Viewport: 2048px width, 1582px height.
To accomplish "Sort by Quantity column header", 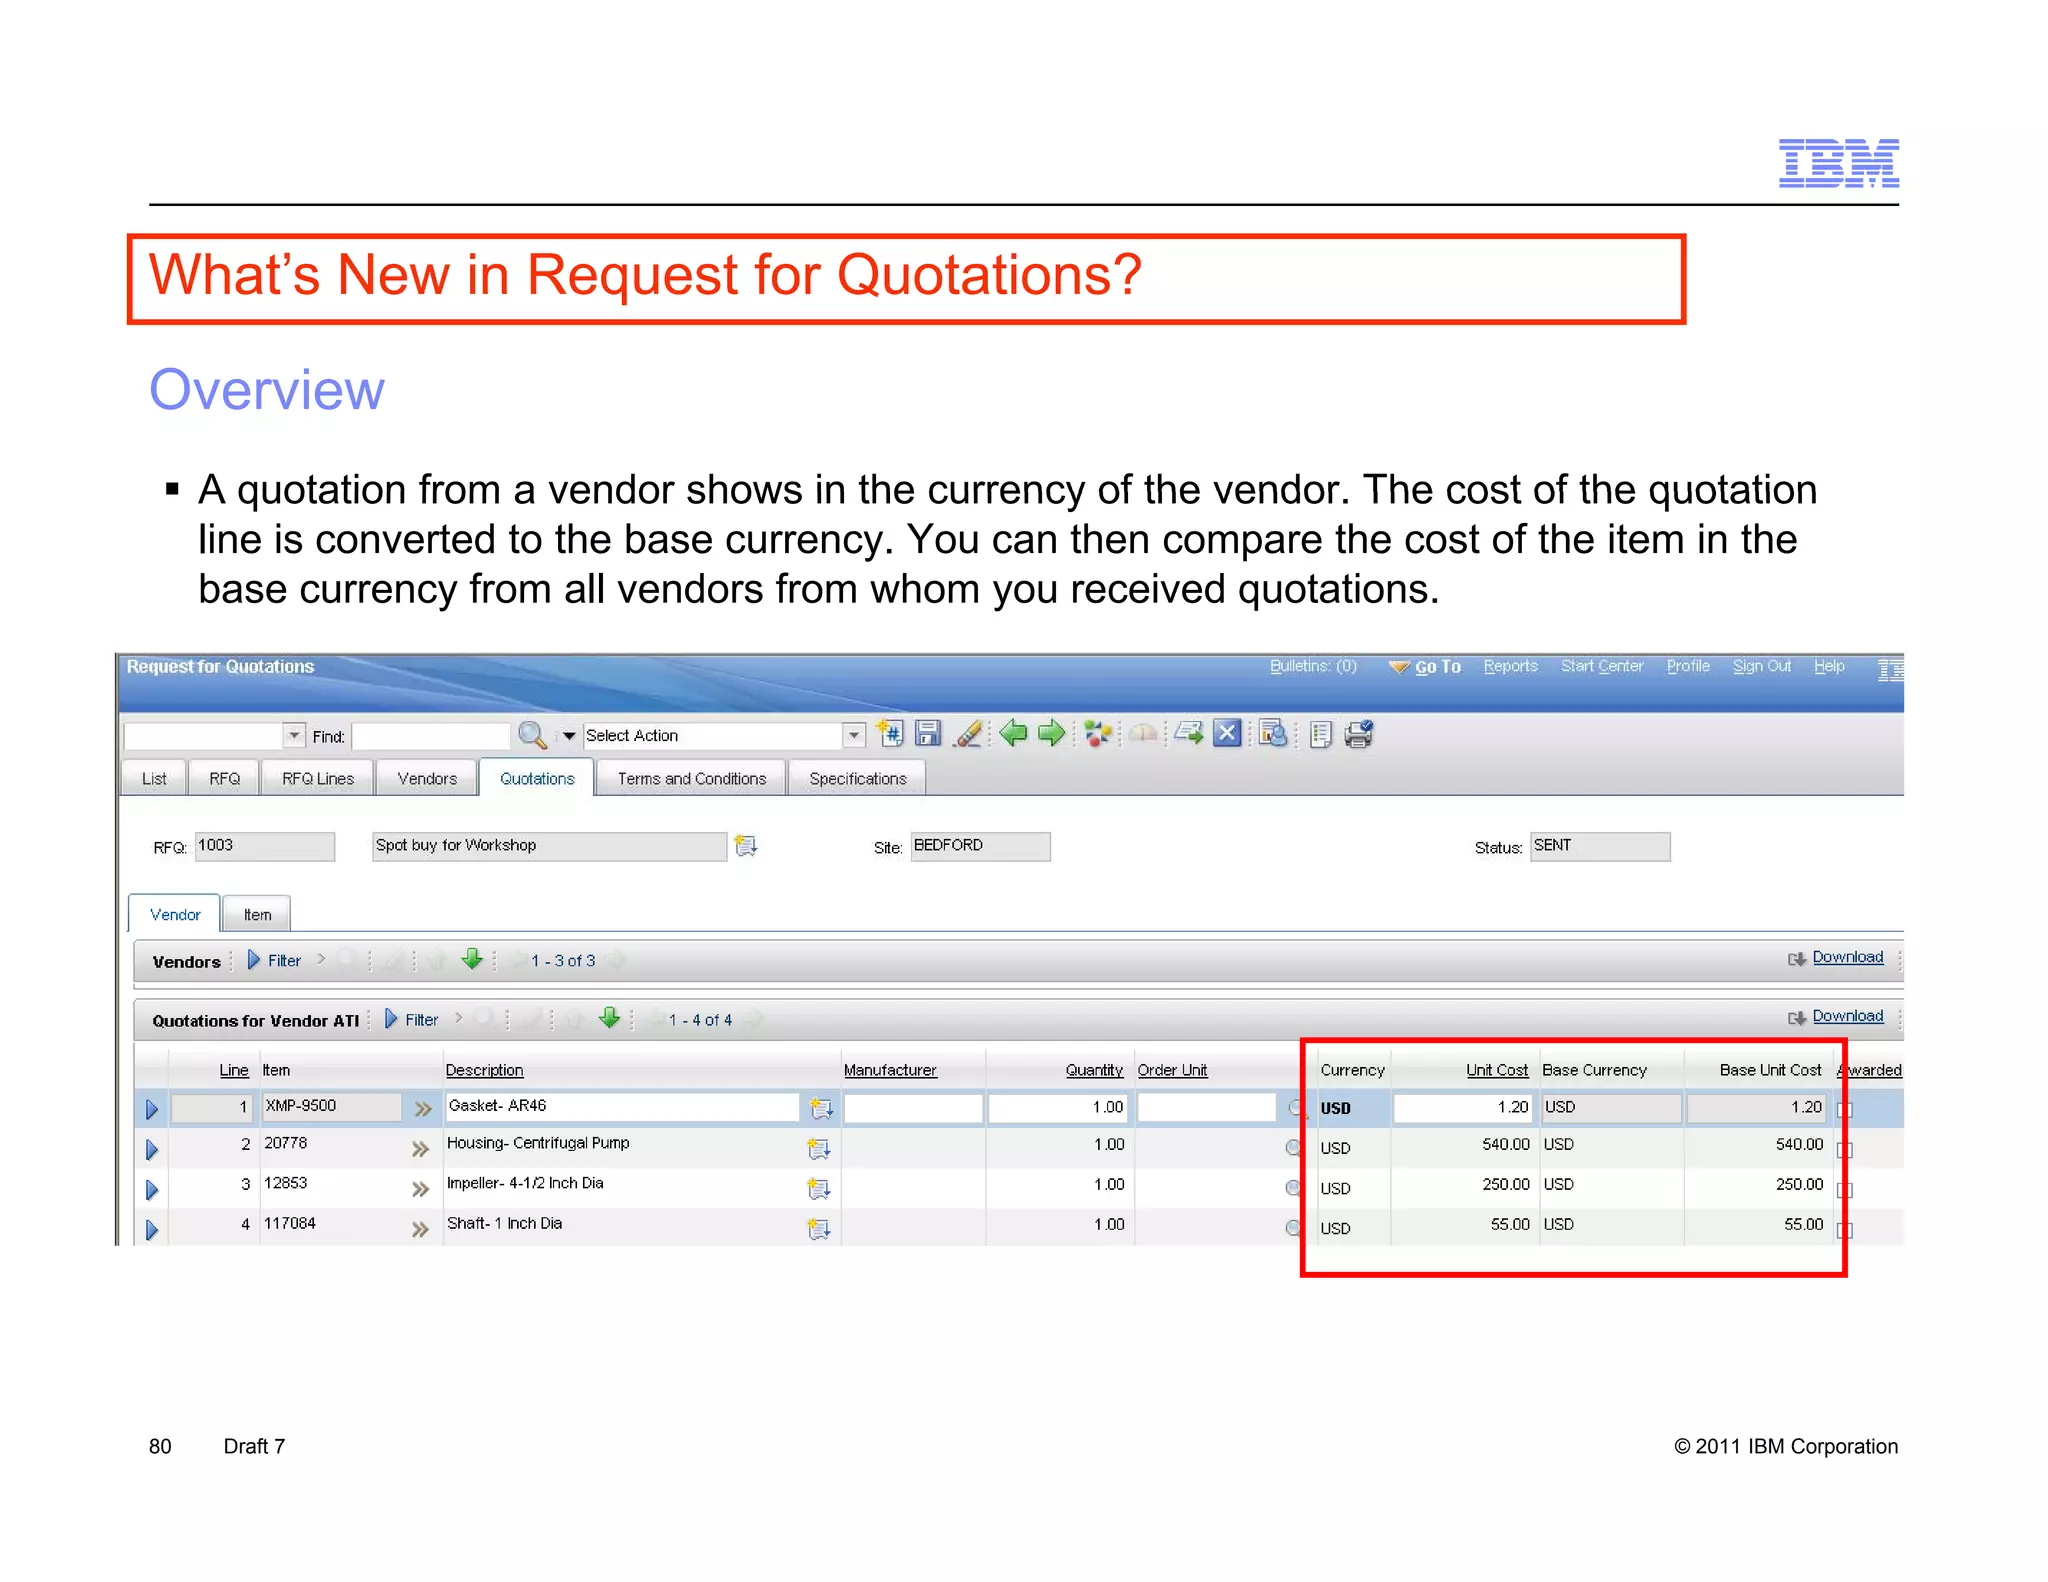I will [x=1094, y=1070].
